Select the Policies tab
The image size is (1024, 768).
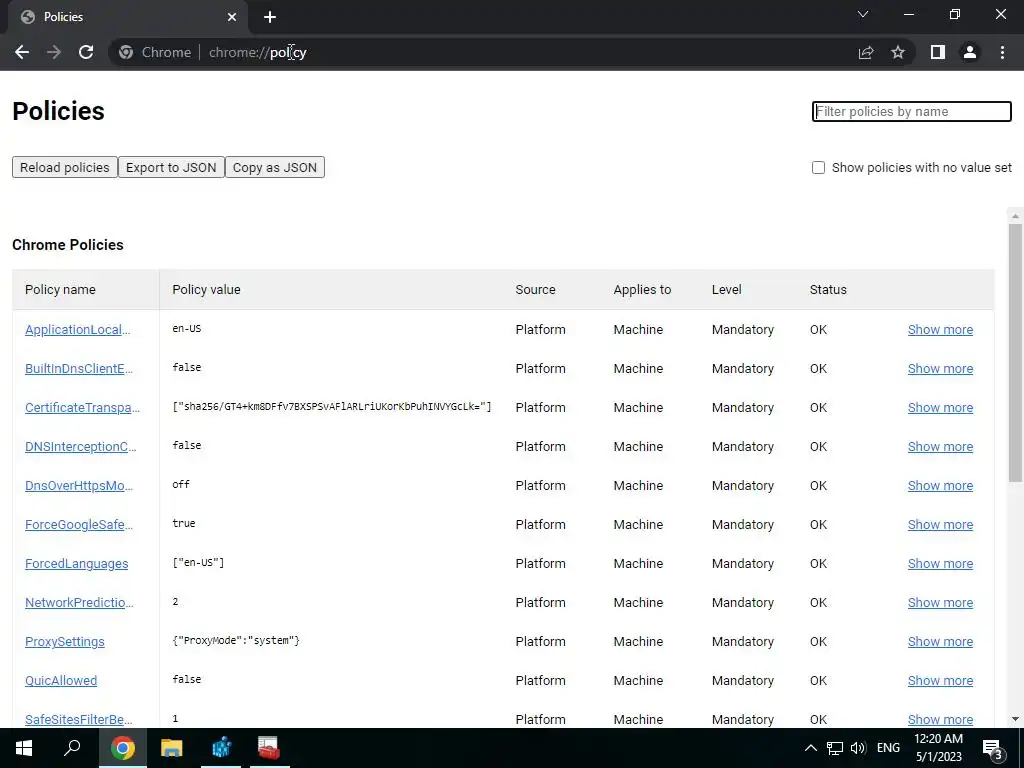[127, 17]
